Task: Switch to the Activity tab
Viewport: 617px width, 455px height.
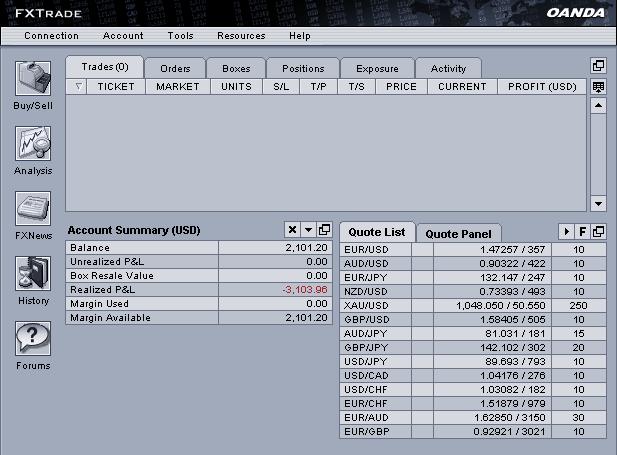Action: pyautogui.click(x=448, y=68)
